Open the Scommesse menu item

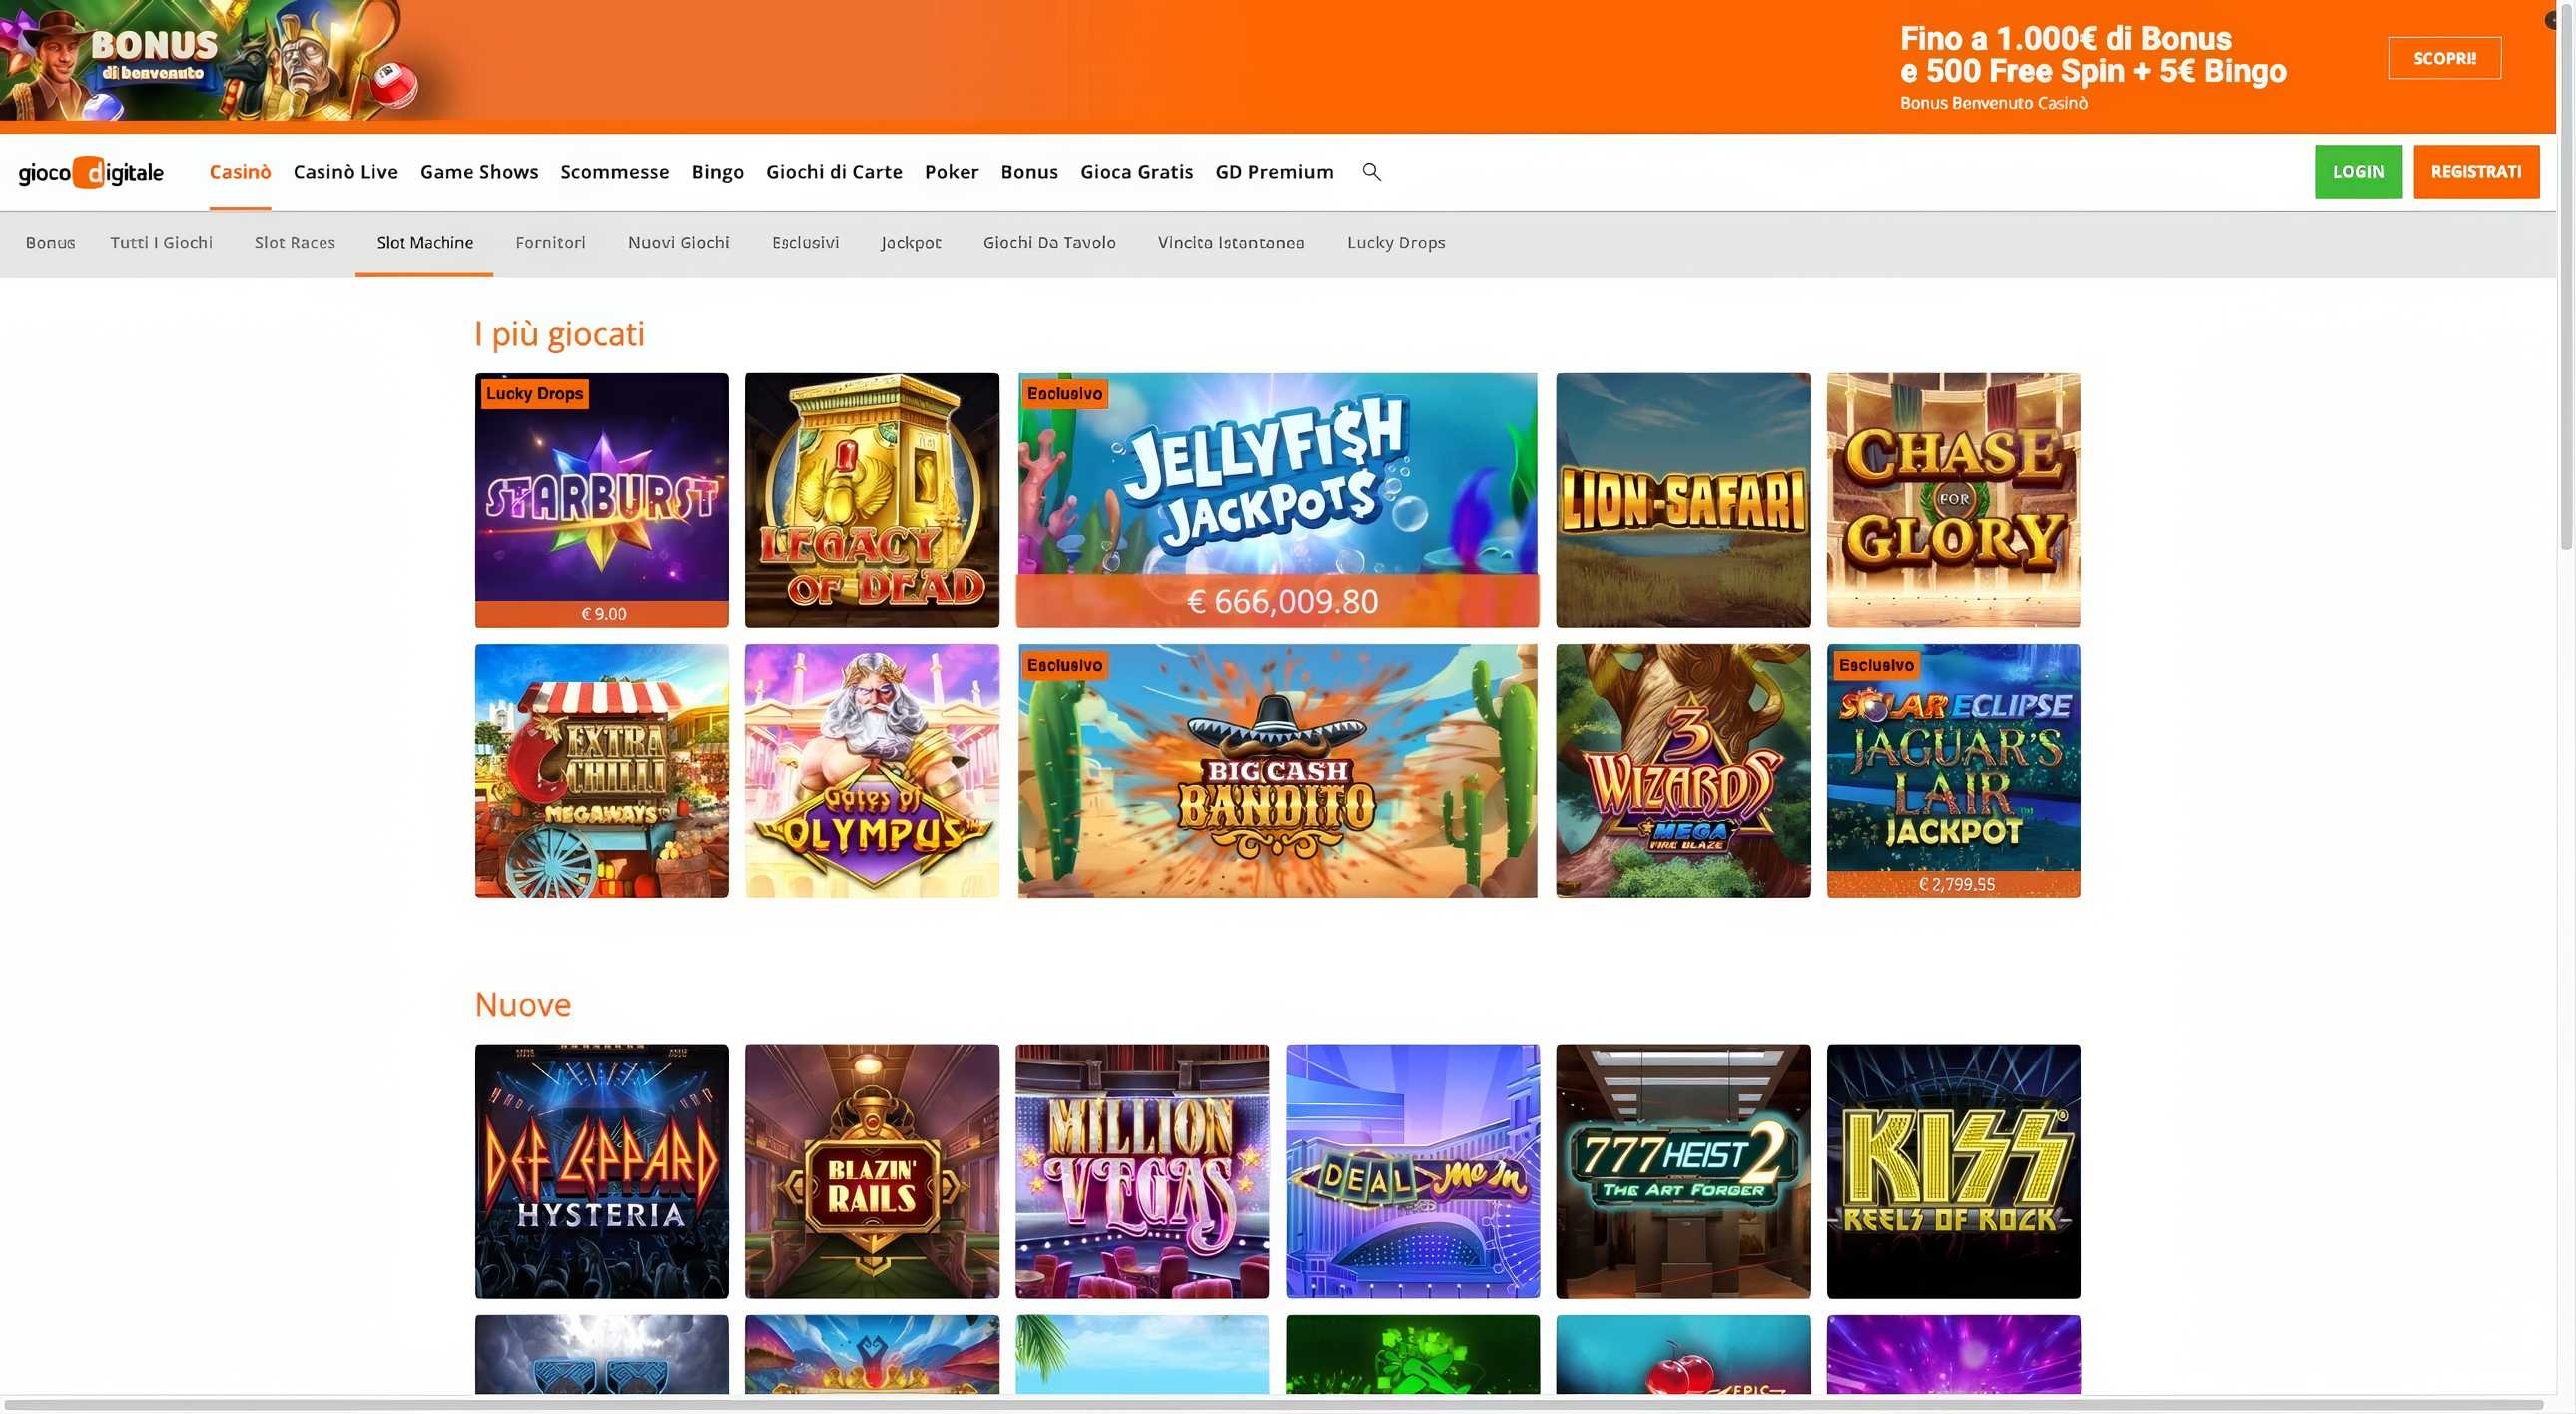point(614,171)
